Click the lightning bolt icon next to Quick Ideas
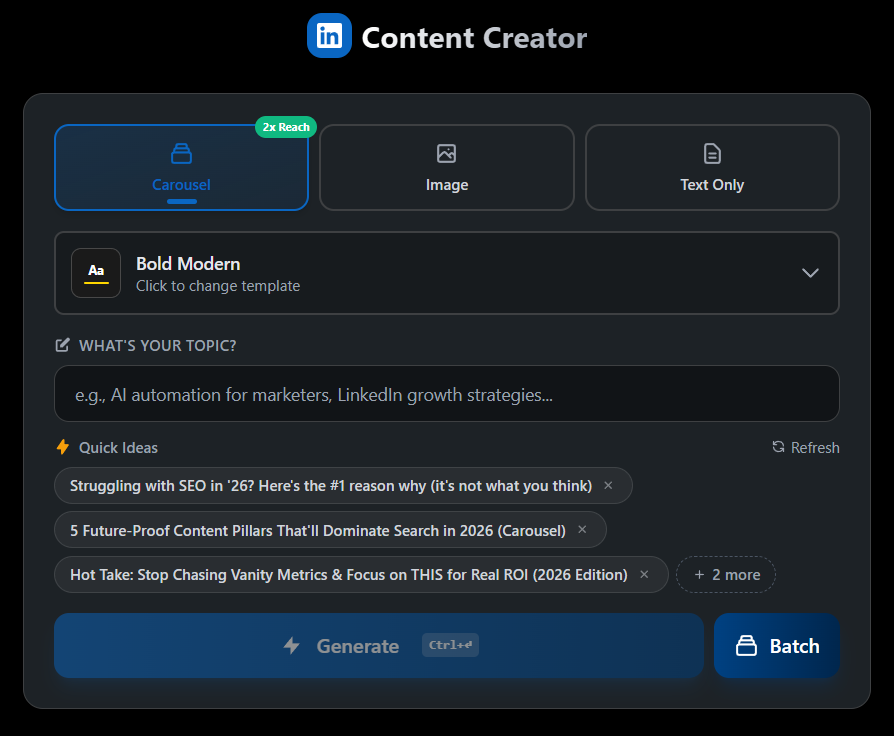The width and height of the screenshot is (894, 736). (x=61, y=447)
